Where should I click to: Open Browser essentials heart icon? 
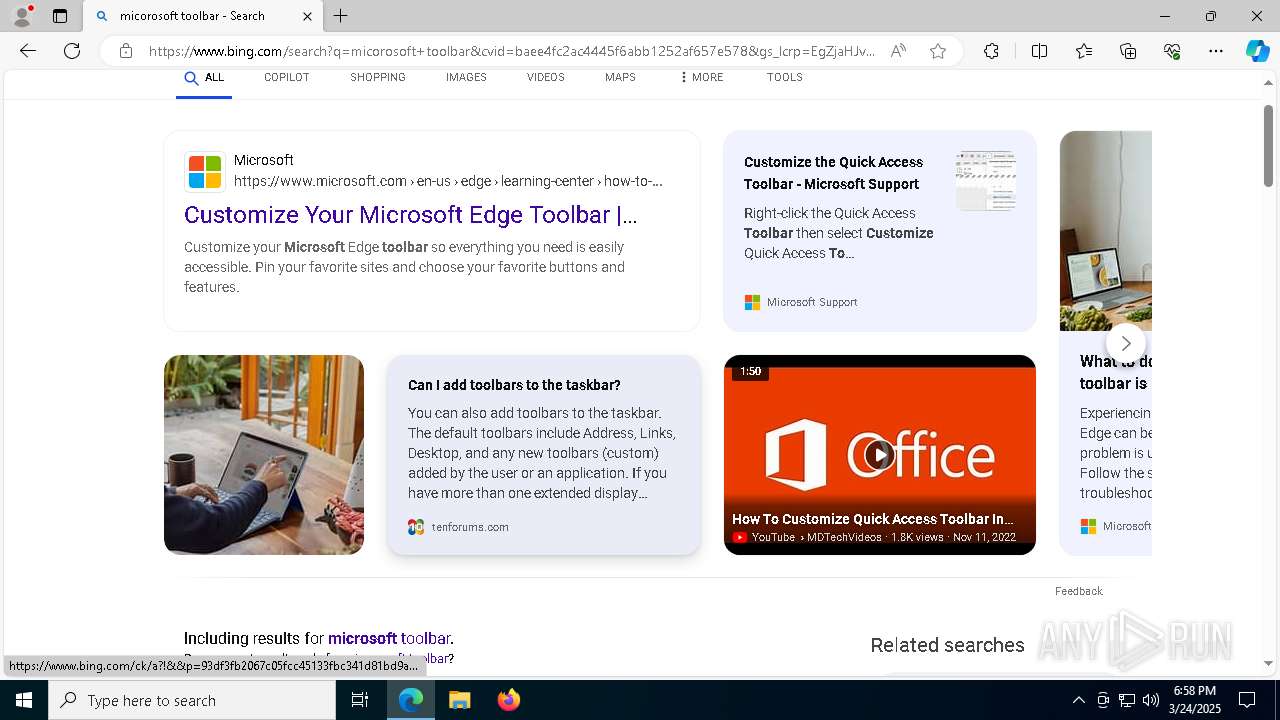click(x=1172, y=51)
